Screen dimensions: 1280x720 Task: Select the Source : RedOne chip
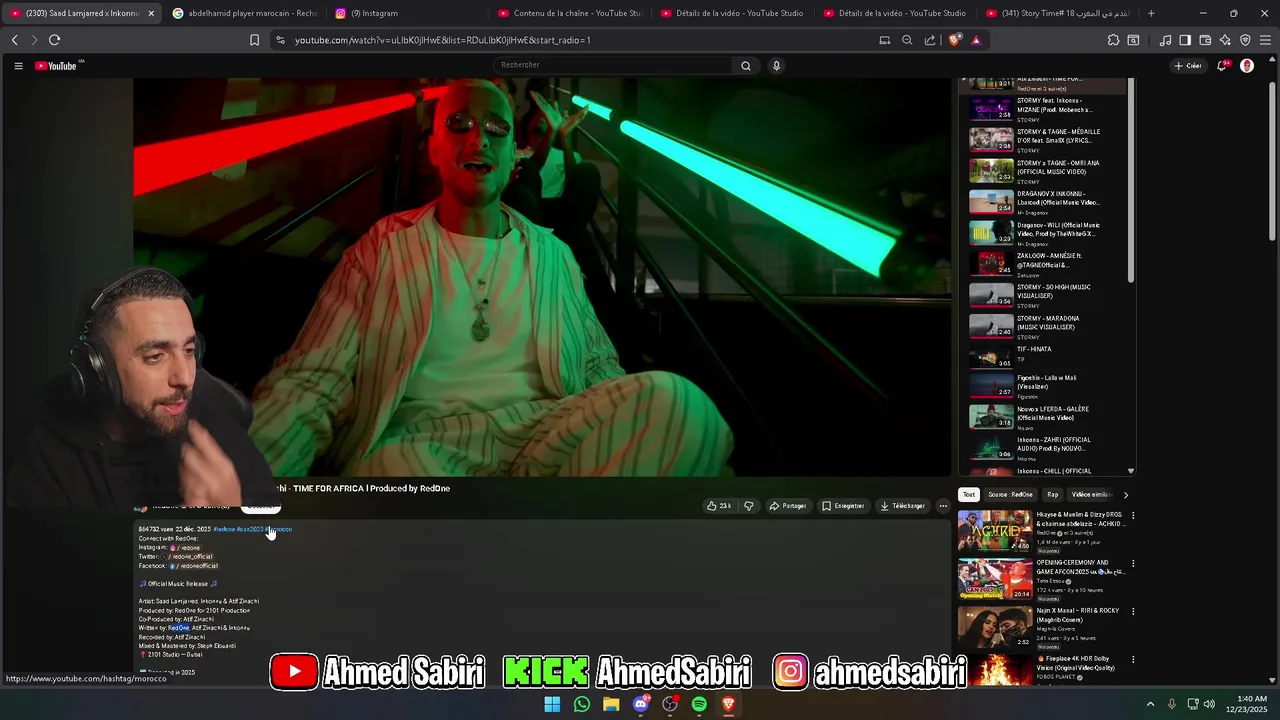point(1010,495)
